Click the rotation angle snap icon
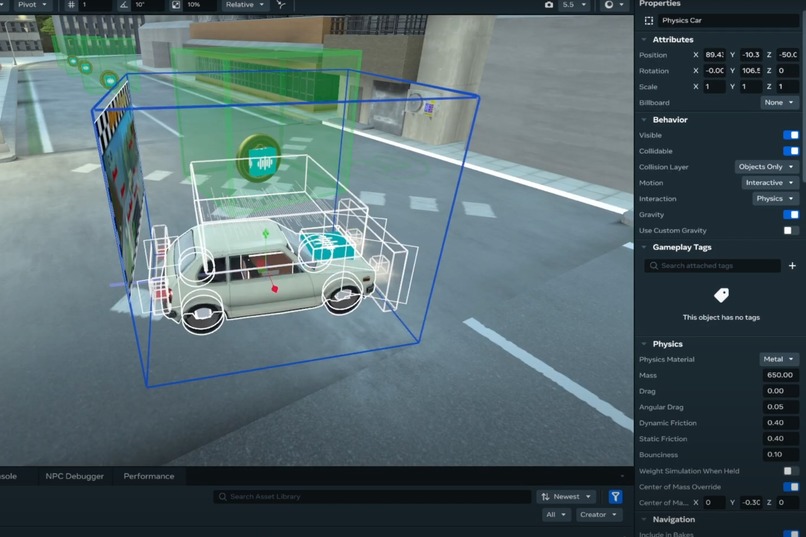This screenshot has height=537, width=806. pos(123,5)
